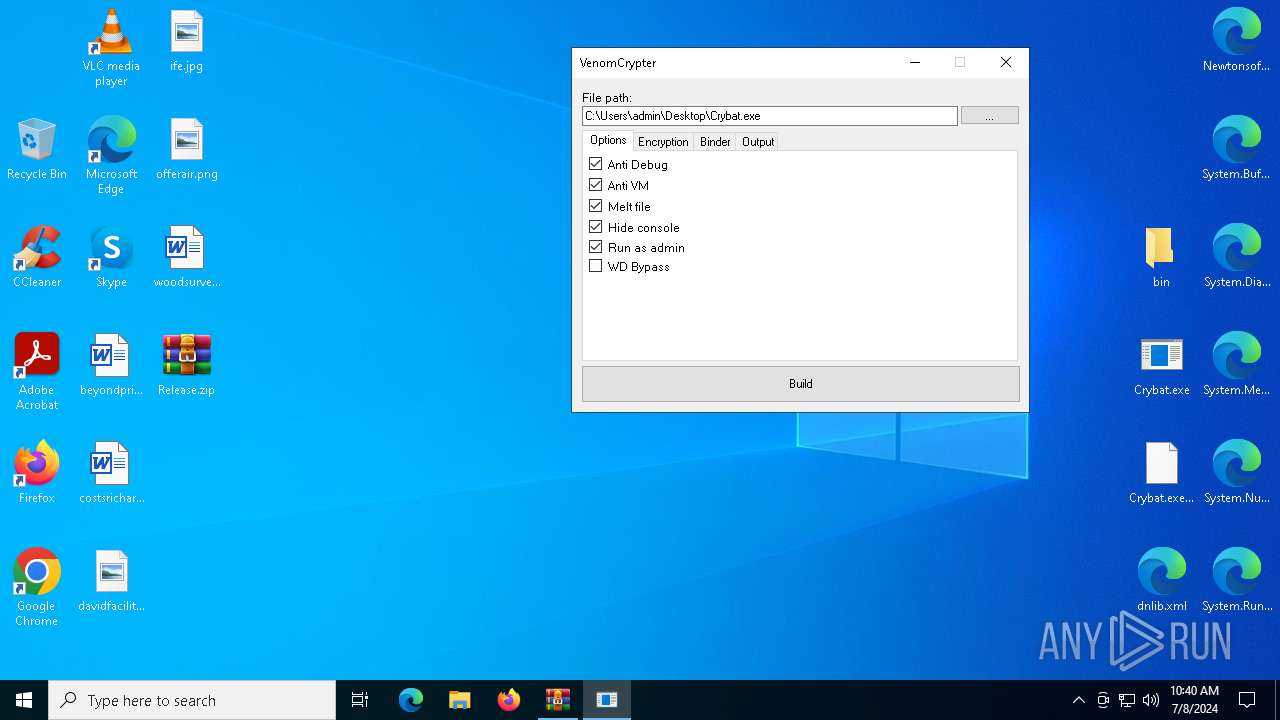Open Task View on taskbar
1280x720 pixels.
click(360, 700)
